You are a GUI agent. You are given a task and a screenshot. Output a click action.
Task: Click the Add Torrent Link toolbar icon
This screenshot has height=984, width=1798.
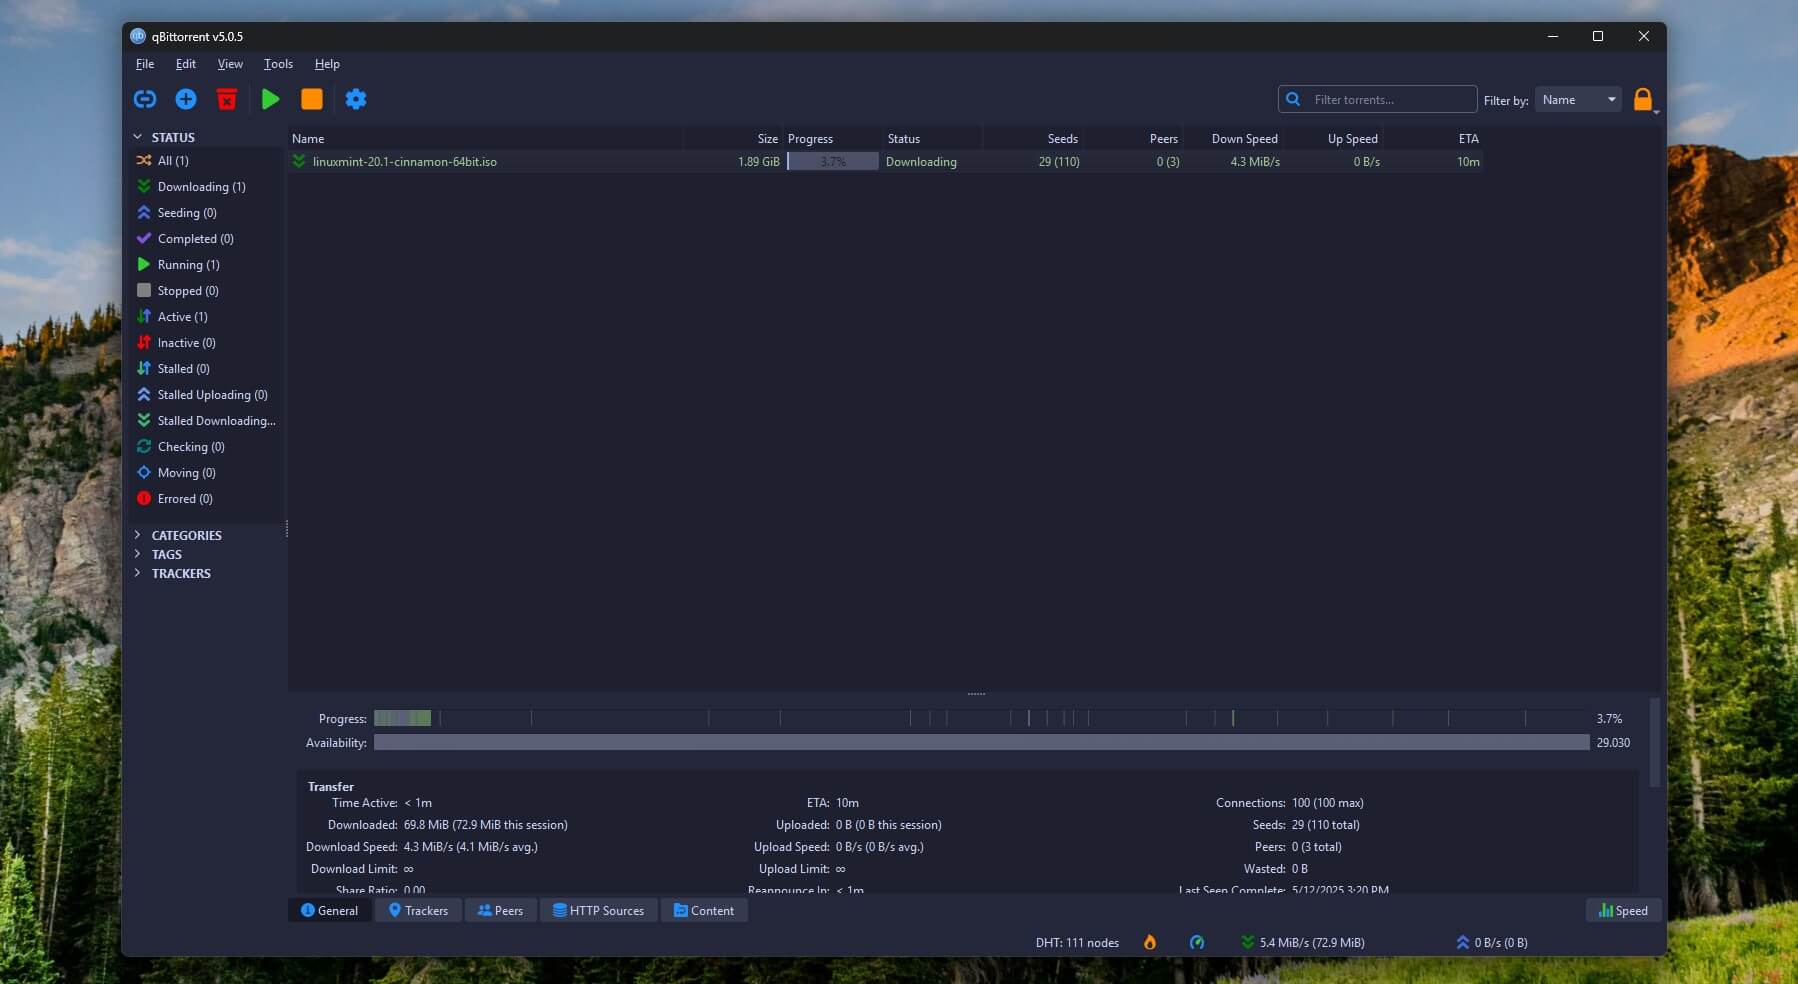(145, 99)
